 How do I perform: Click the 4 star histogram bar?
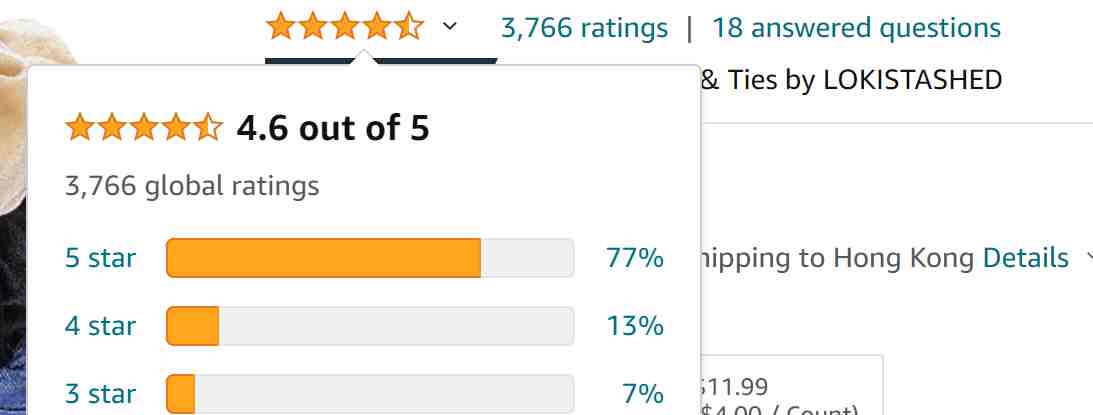pos(370,326)
